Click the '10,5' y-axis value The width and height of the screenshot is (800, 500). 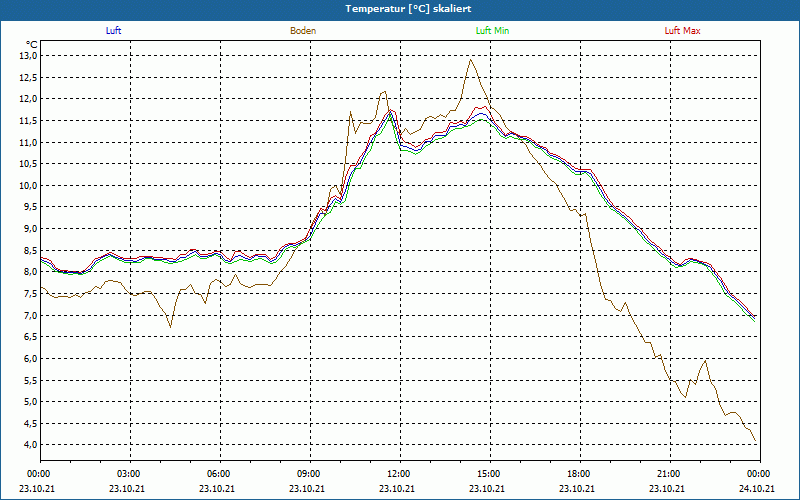29,163
